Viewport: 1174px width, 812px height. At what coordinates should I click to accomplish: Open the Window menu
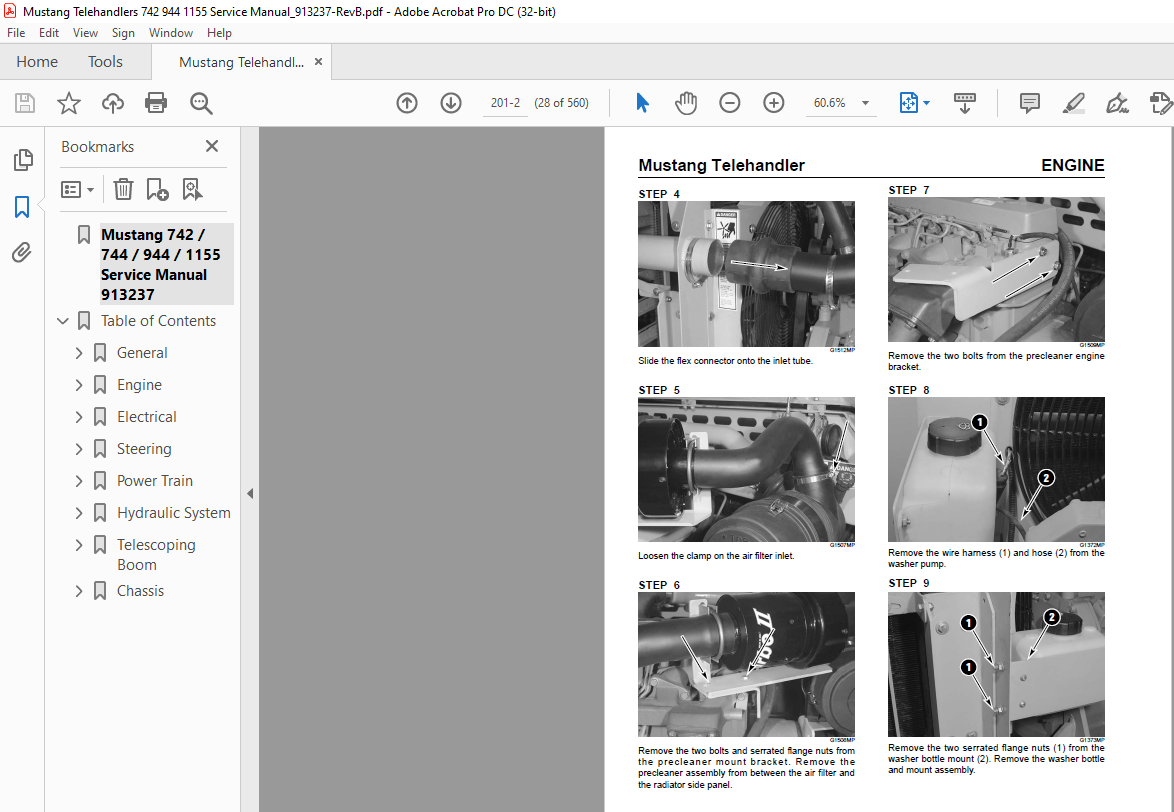pos(171,33)
